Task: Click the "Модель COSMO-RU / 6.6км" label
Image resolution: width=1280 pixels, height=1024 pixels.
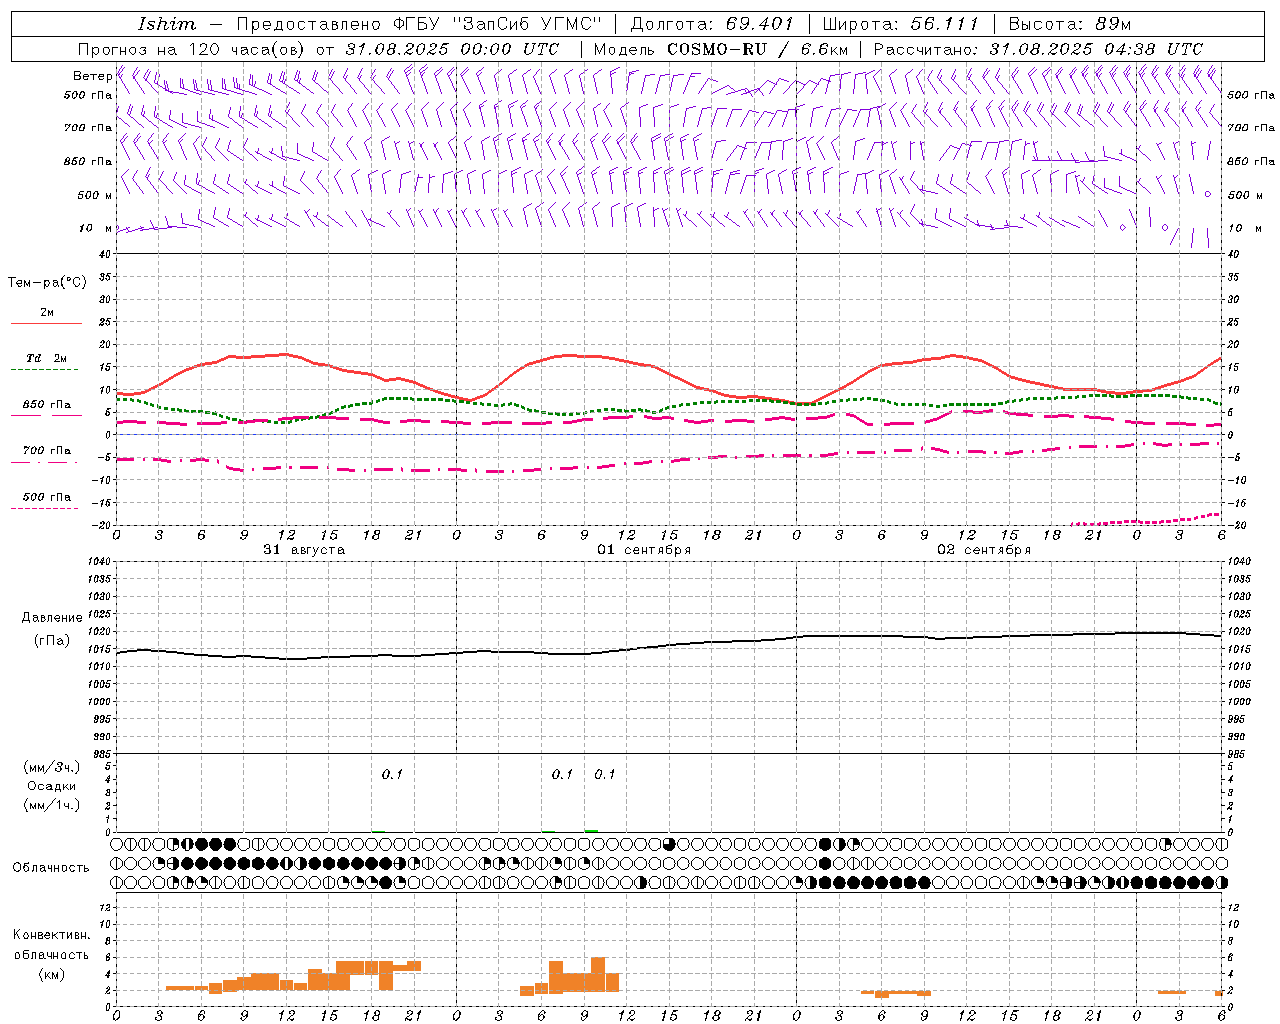Action: (721, 49)
